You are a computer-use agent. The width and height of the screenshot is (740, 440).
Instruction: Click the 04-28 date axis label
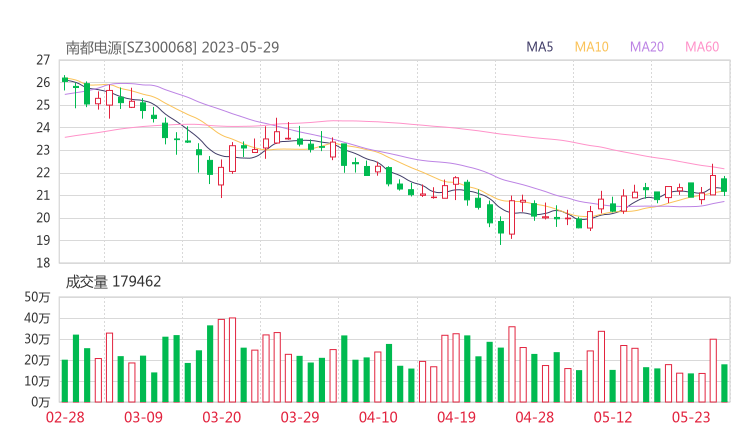[x=535, y=417]
